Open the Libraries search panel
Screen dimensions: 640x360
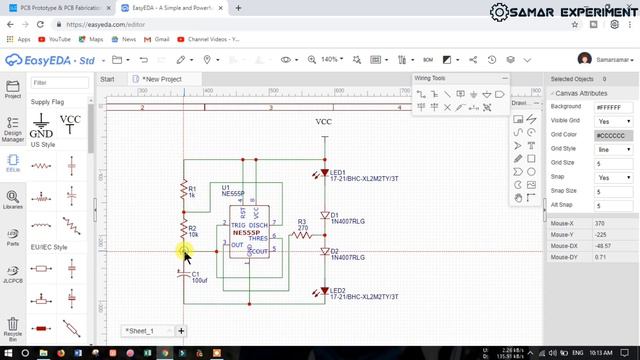(x=13, y=200)
